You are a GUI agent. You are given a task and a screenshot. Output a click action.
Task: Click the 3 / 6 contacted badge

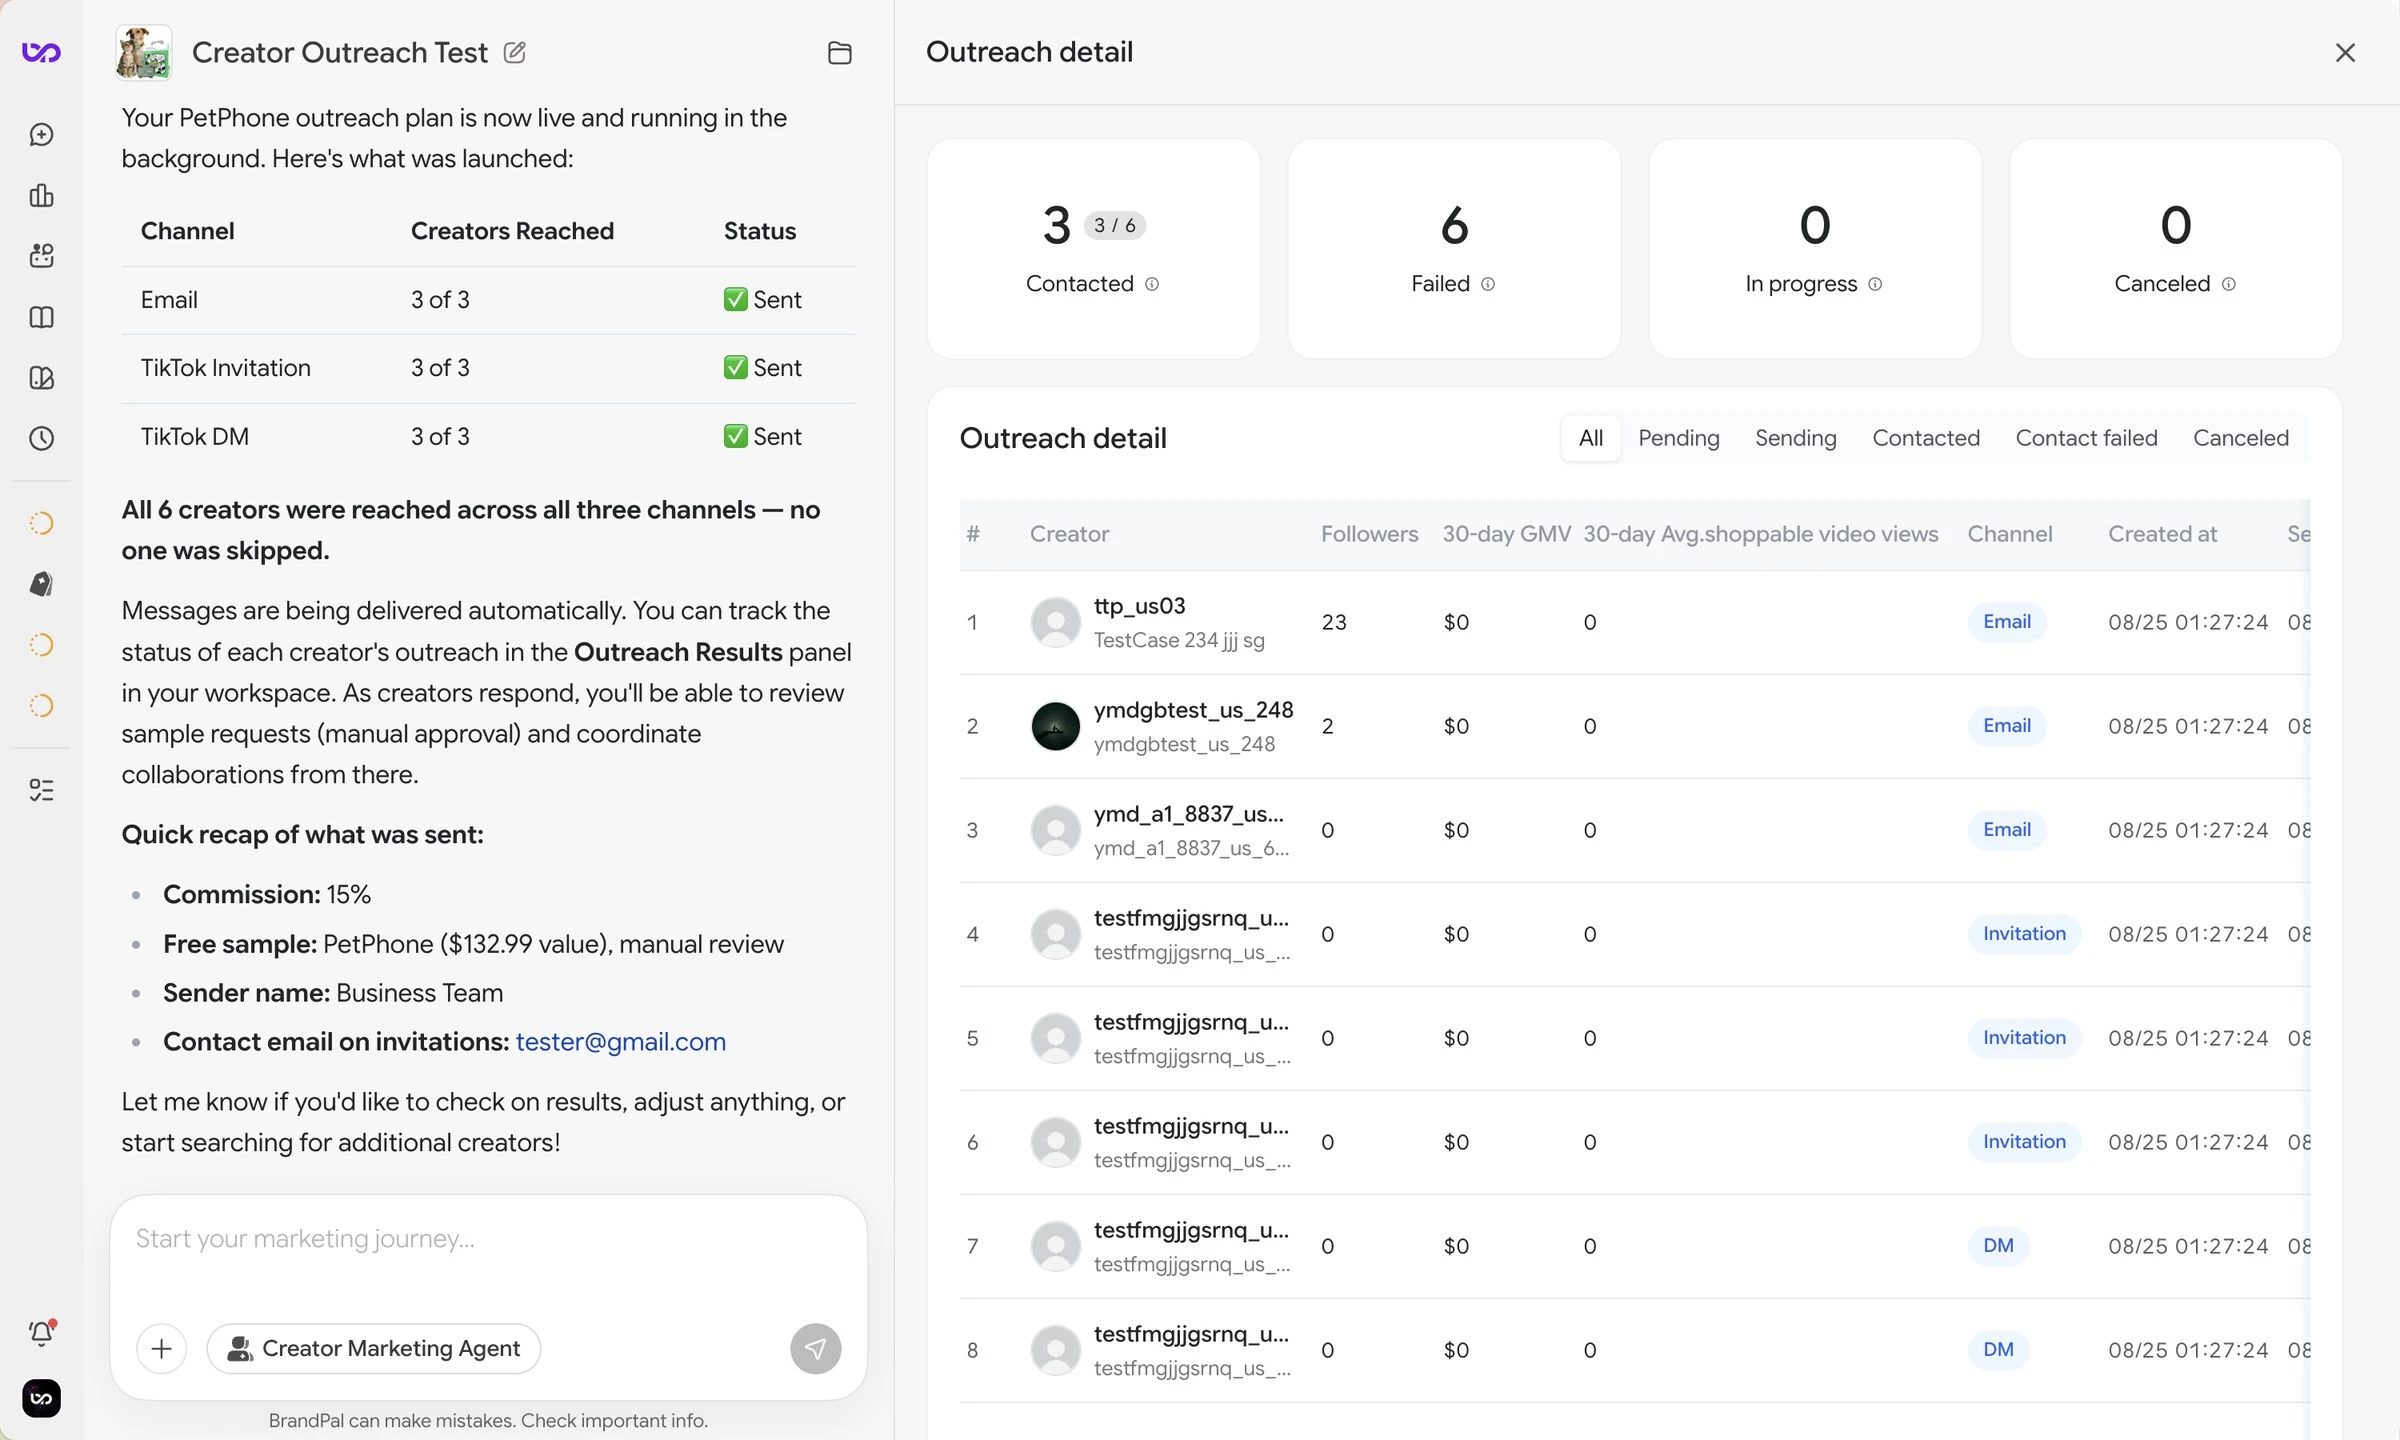tap(1115, 226)
